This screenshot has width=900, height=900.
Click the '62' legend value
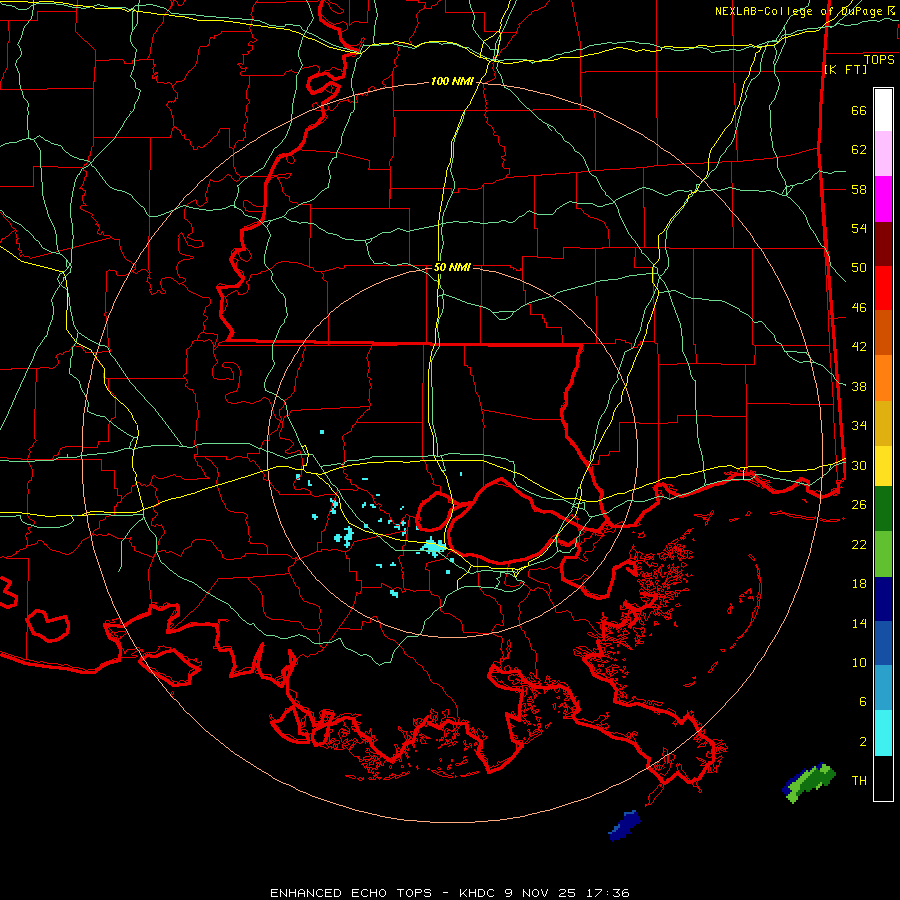click(859, 150)
